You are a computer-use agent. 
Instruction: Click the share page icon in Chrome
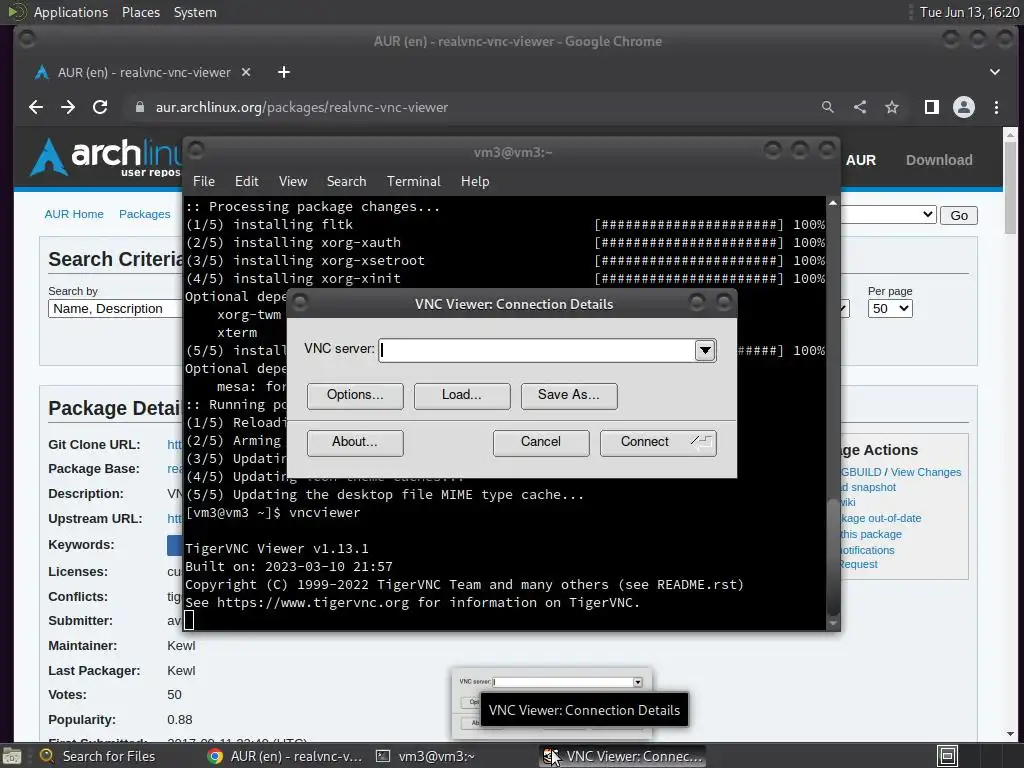(x=860, y=107)
